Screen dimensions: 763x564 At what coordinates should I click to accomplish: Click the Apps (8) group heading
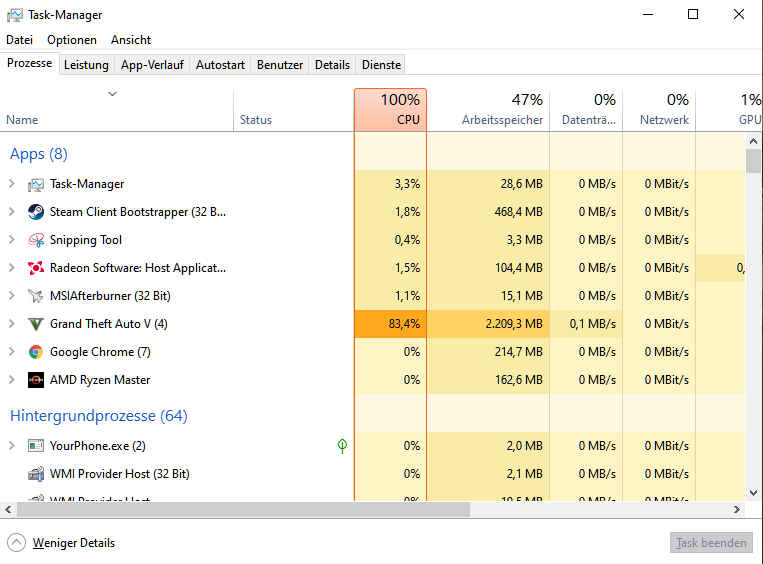pos(38,154)
